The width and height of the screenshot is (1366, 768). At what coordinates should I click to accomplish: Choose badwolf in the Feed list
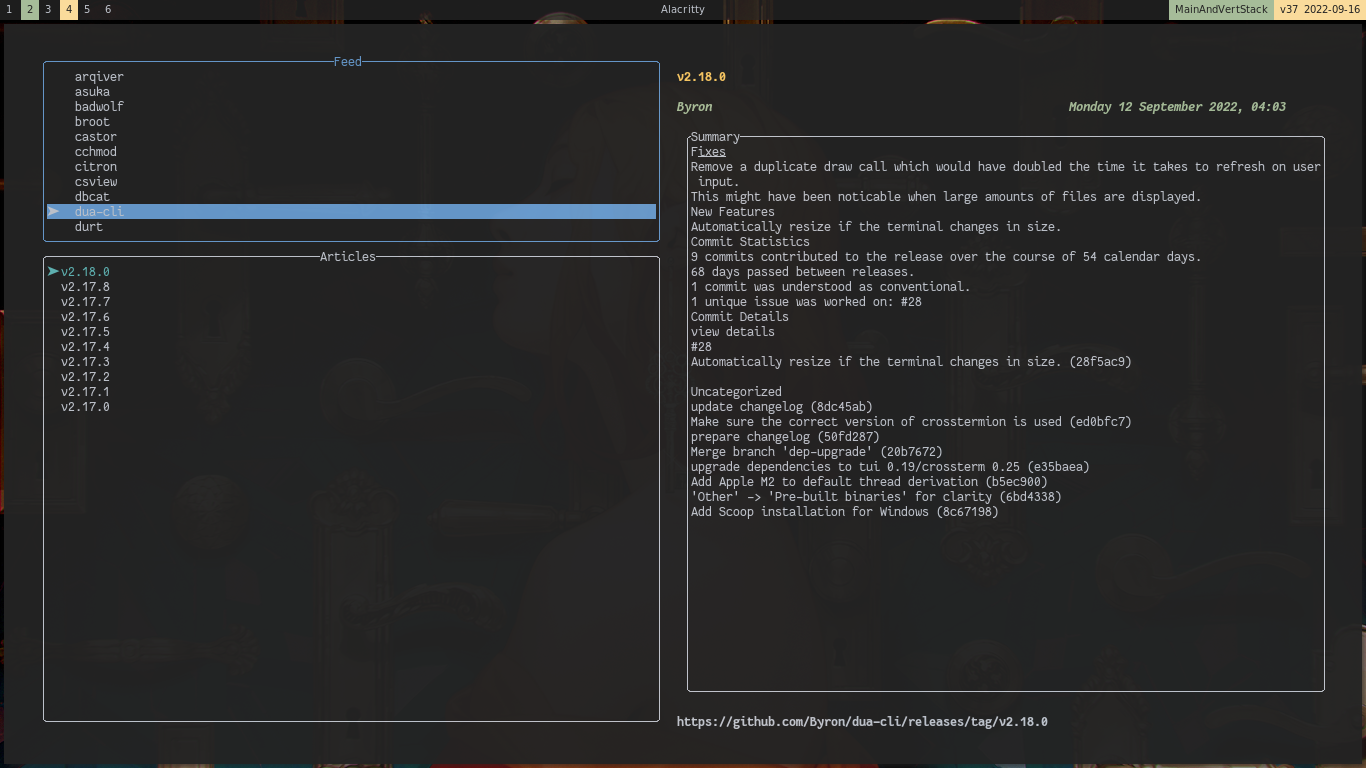[99, 107]
